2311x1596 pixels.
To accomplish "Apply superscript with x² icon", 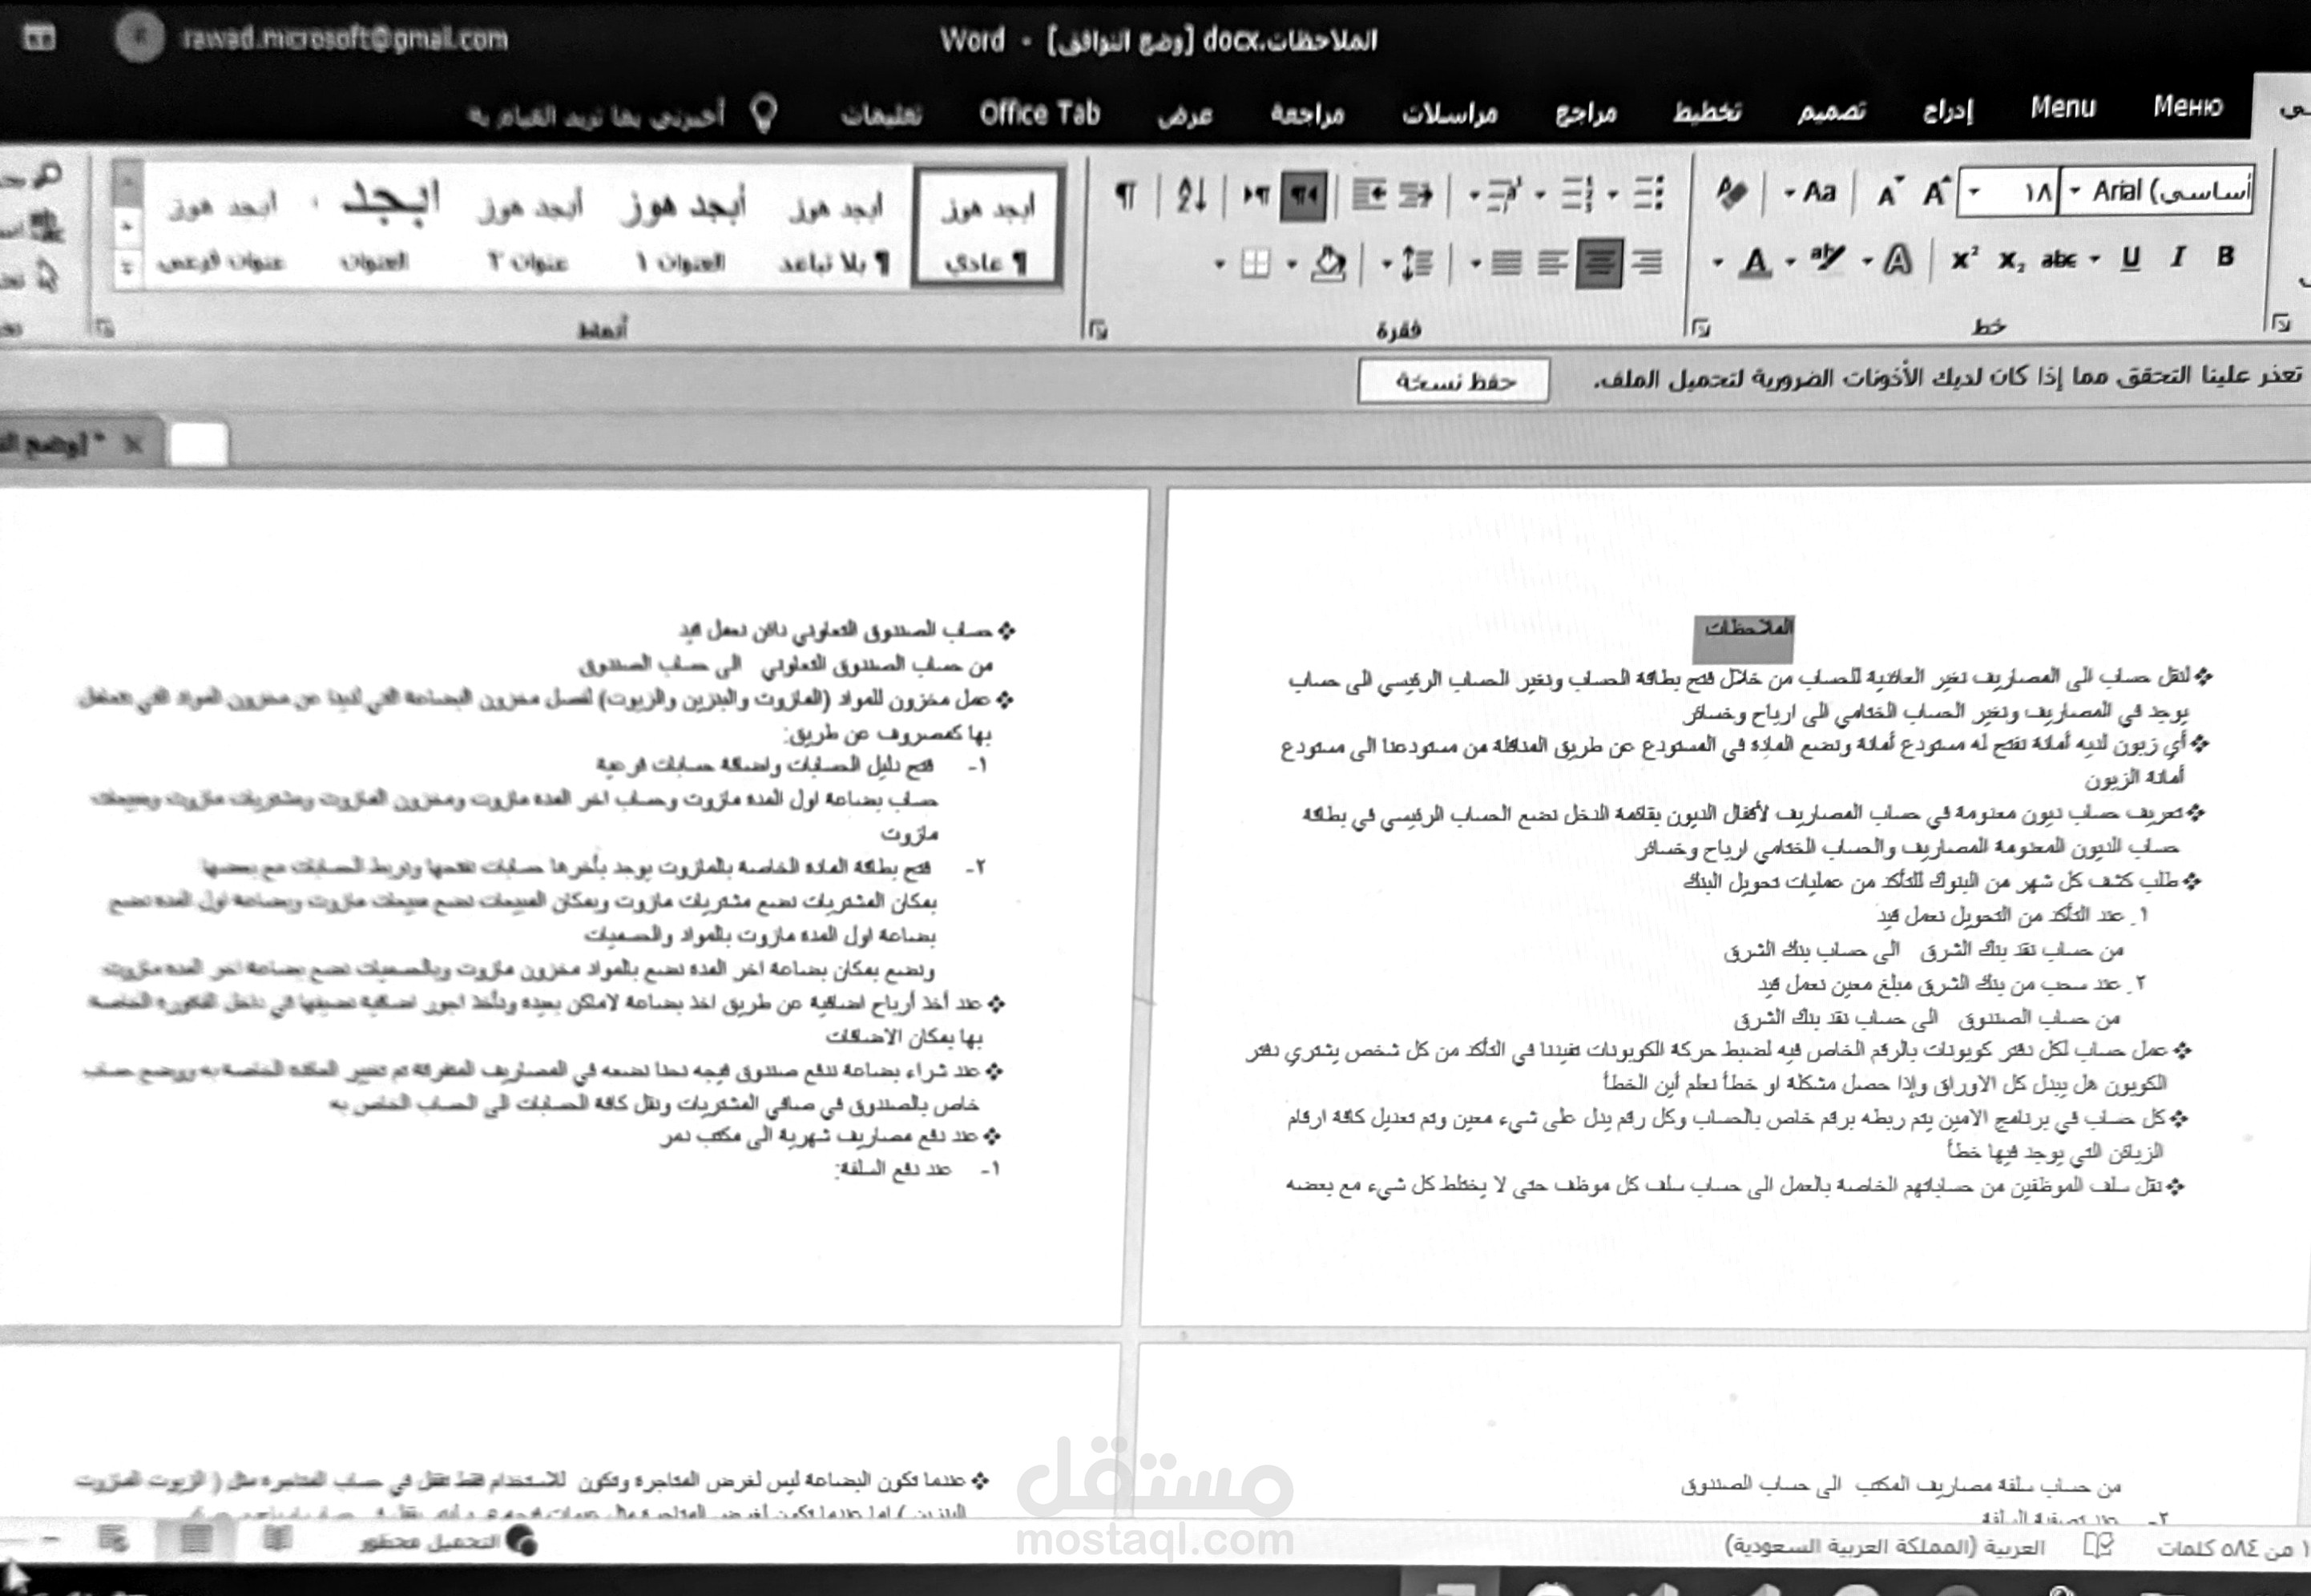I will coord(1964,260).
